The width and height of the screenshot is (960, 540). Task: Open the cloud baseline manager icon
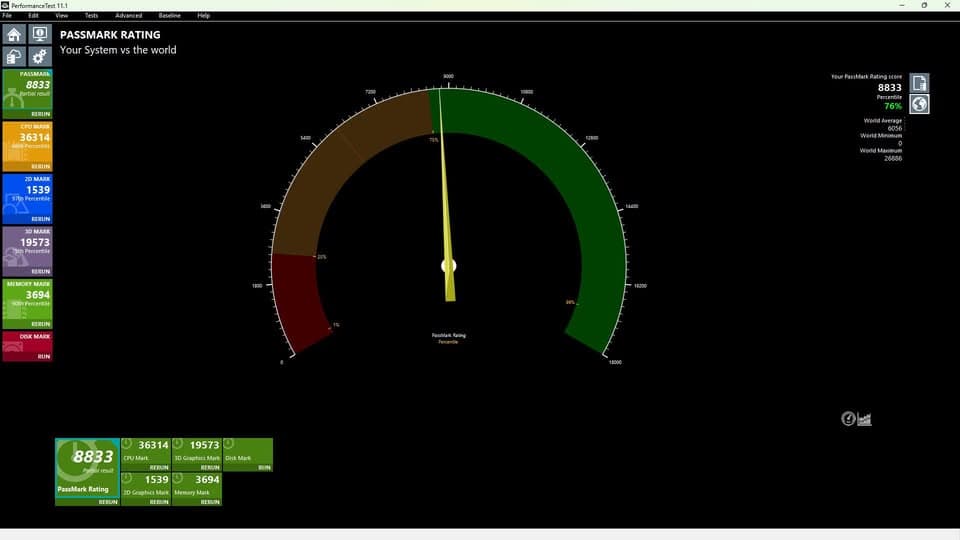[14, 57]
